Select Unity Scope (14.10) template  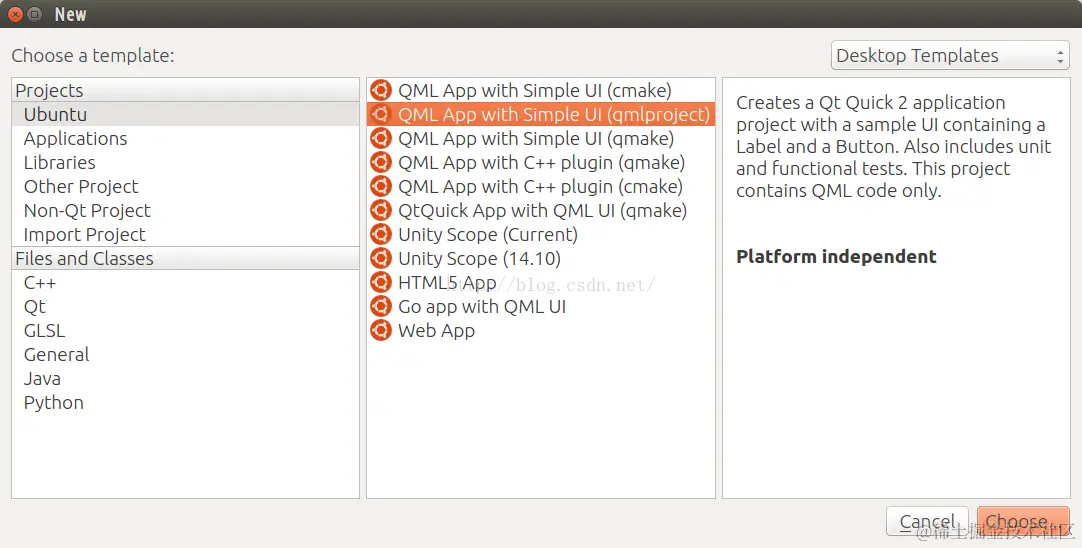tap(479, 259)
